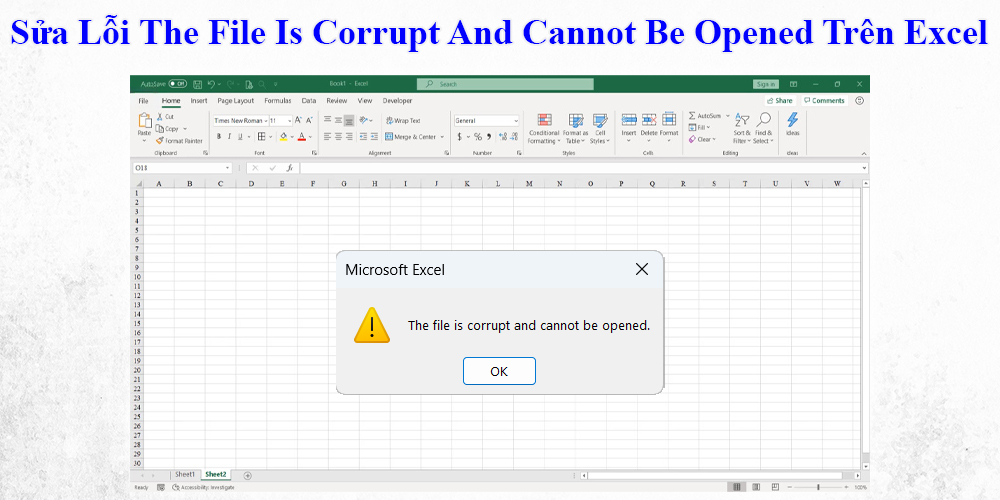Click the Find & Select magnifier icon
Screen dimensions: 1000x500
[763, 120]
